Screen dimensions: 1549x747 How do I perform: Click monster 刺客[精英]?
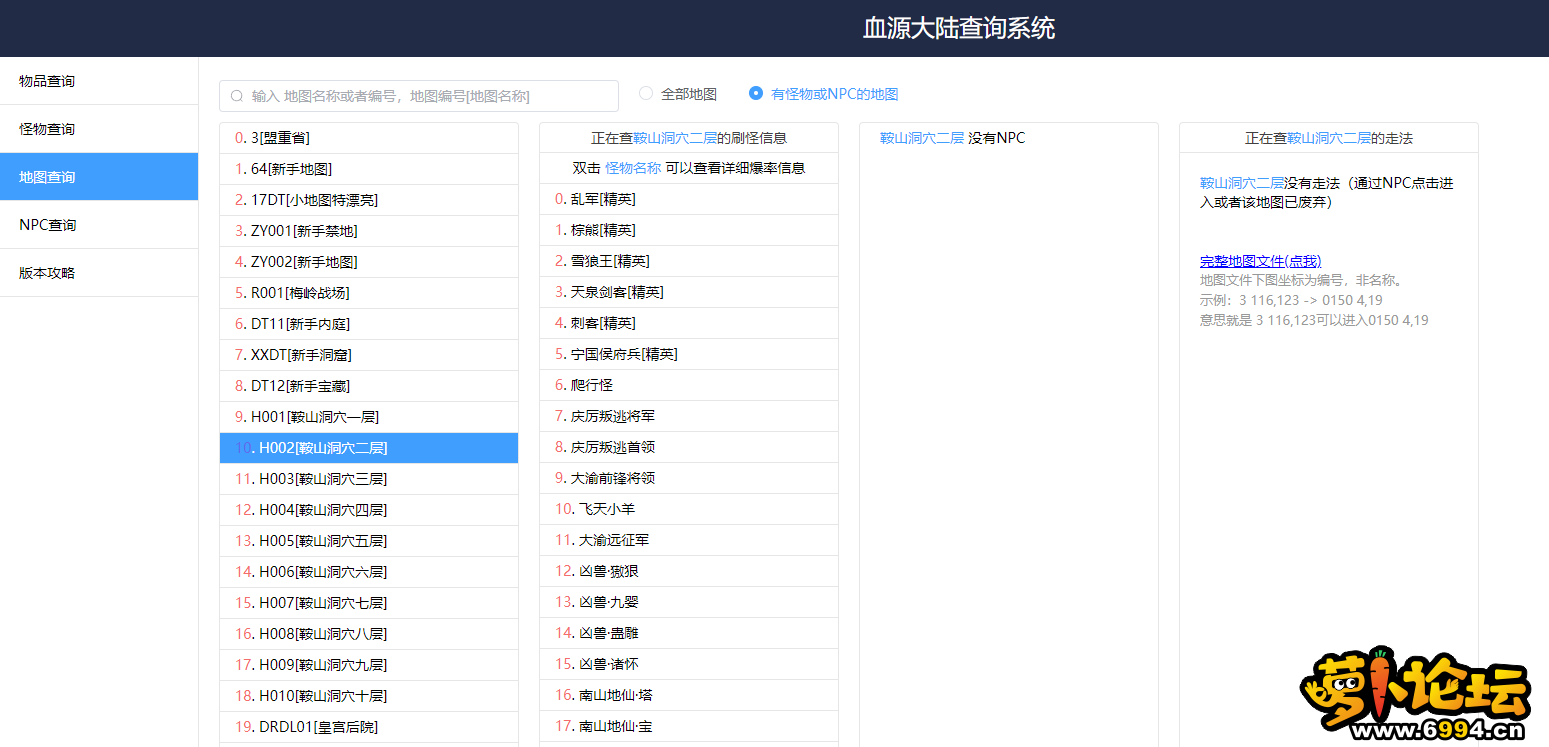point(689,323)
